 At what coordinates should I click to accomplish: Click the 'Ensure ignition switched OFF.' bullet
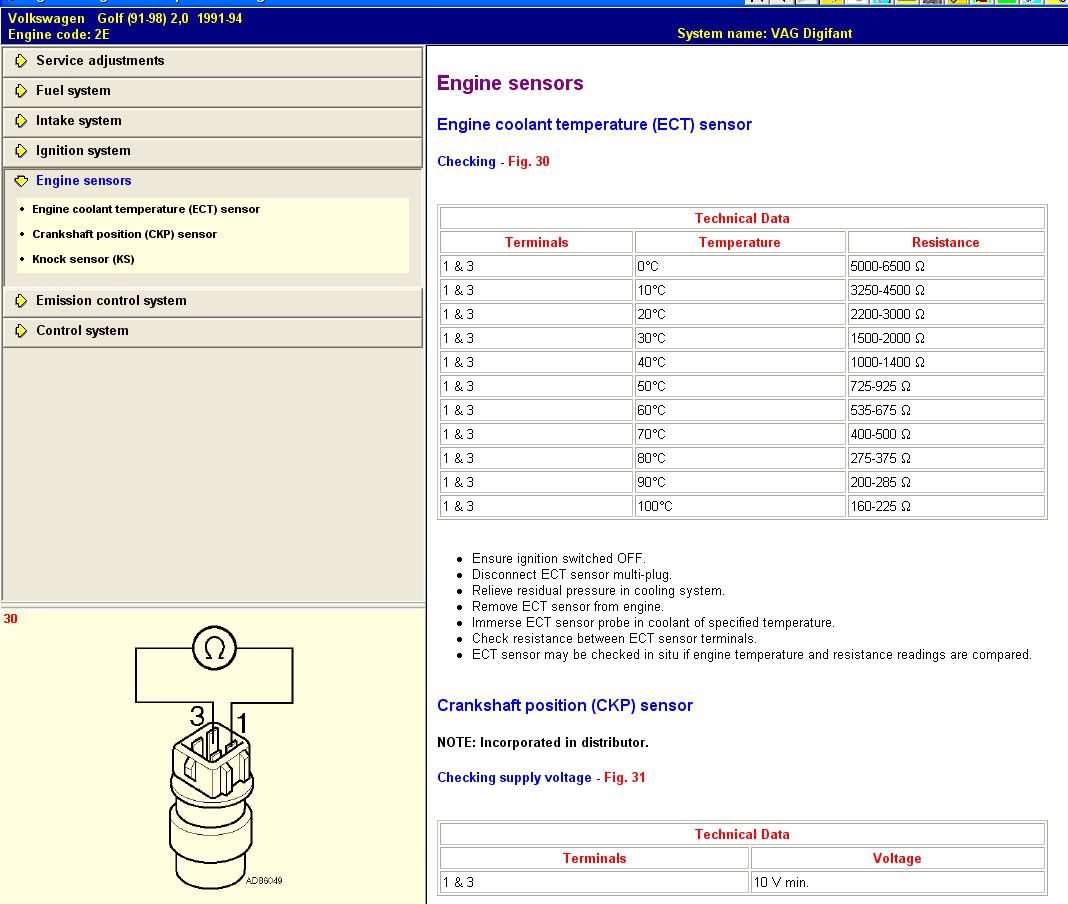[559, 559]
